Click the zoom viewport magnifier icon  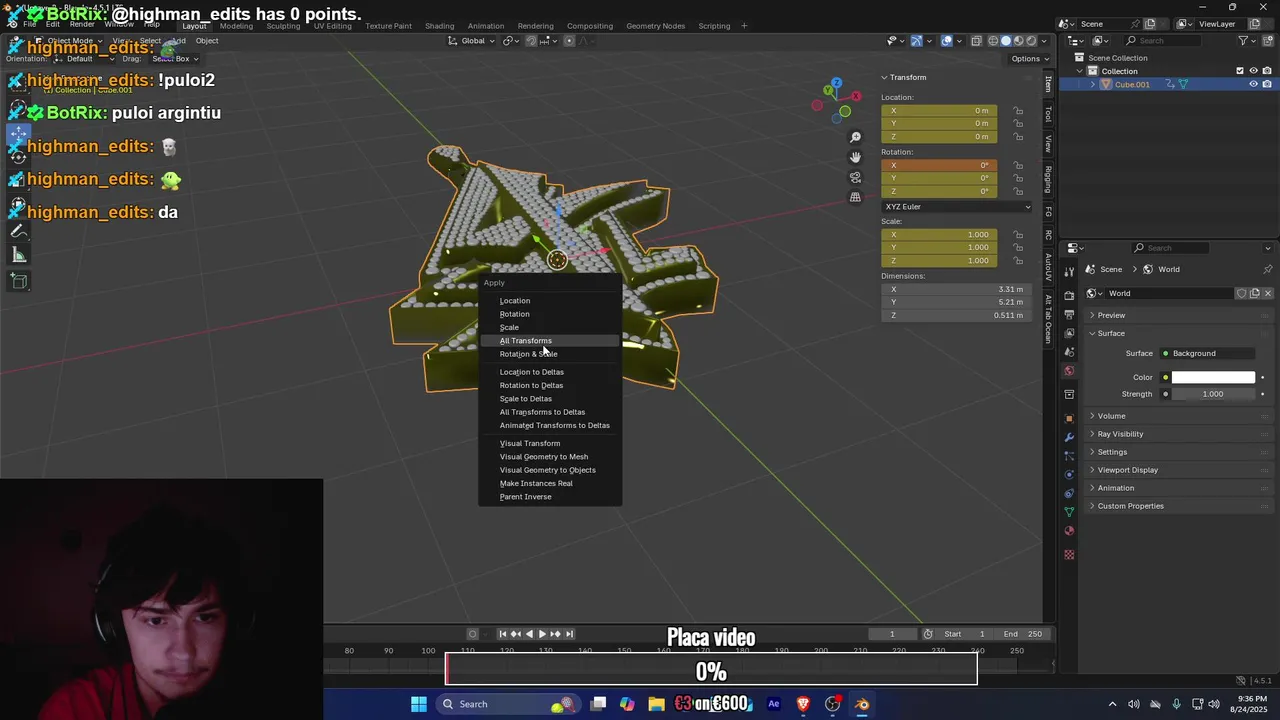coord(855,137)
